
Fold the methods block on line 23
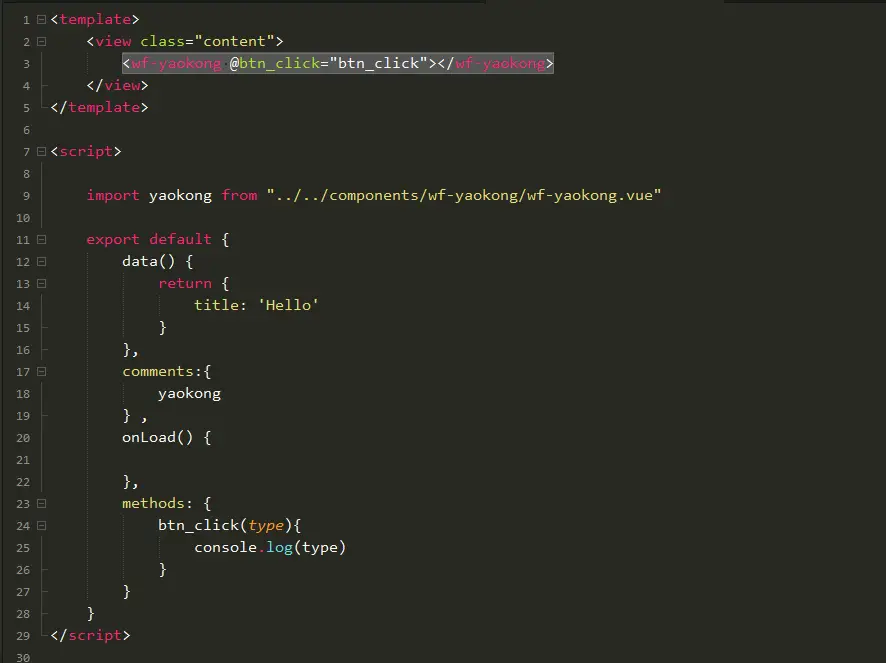(41, 504)
